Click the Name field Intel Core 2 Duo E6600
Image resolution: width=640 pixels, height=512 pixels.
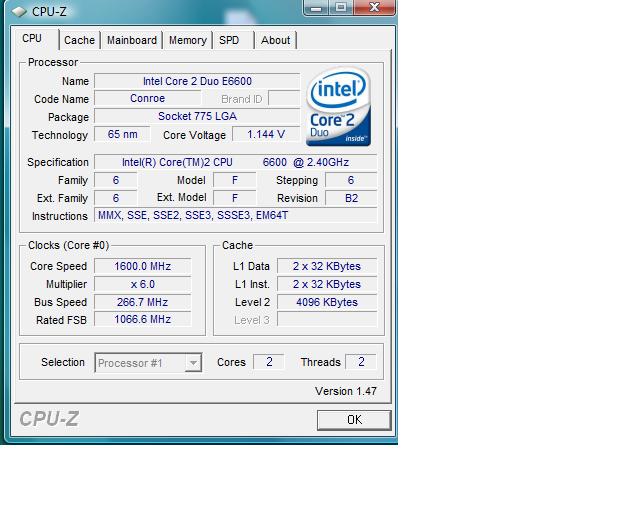(197, 81)
